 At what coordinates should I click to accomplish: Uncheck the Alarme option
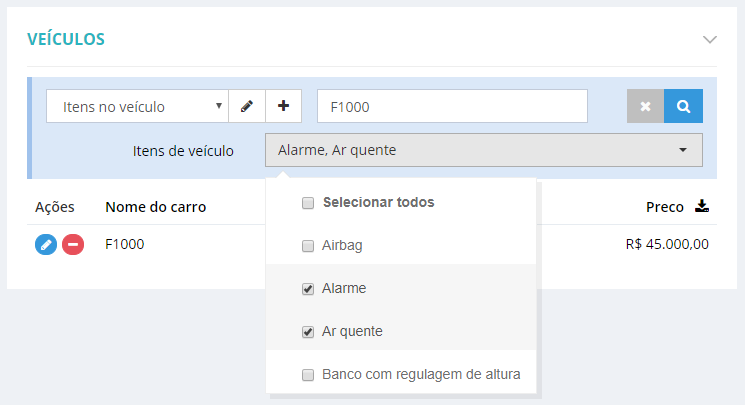coord(308,289)
